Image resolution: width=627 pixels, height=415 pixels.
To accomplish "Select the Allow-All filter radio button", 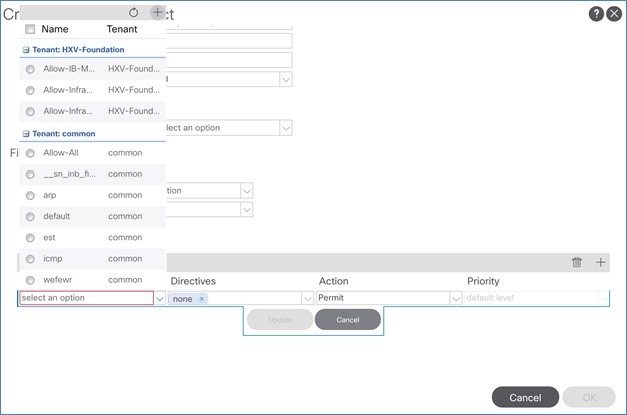I will pyautogui.click(x=30, y=153).
